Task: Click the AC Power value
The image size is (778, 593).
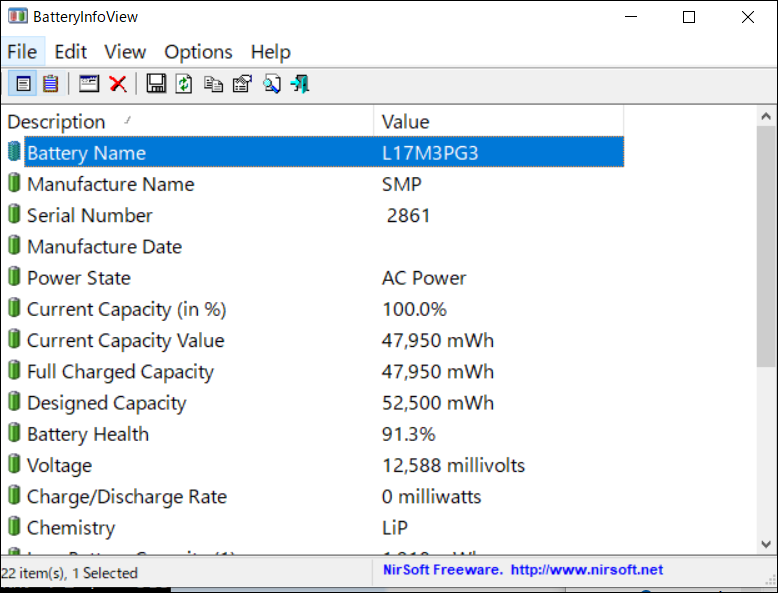Action: point(424,278)
